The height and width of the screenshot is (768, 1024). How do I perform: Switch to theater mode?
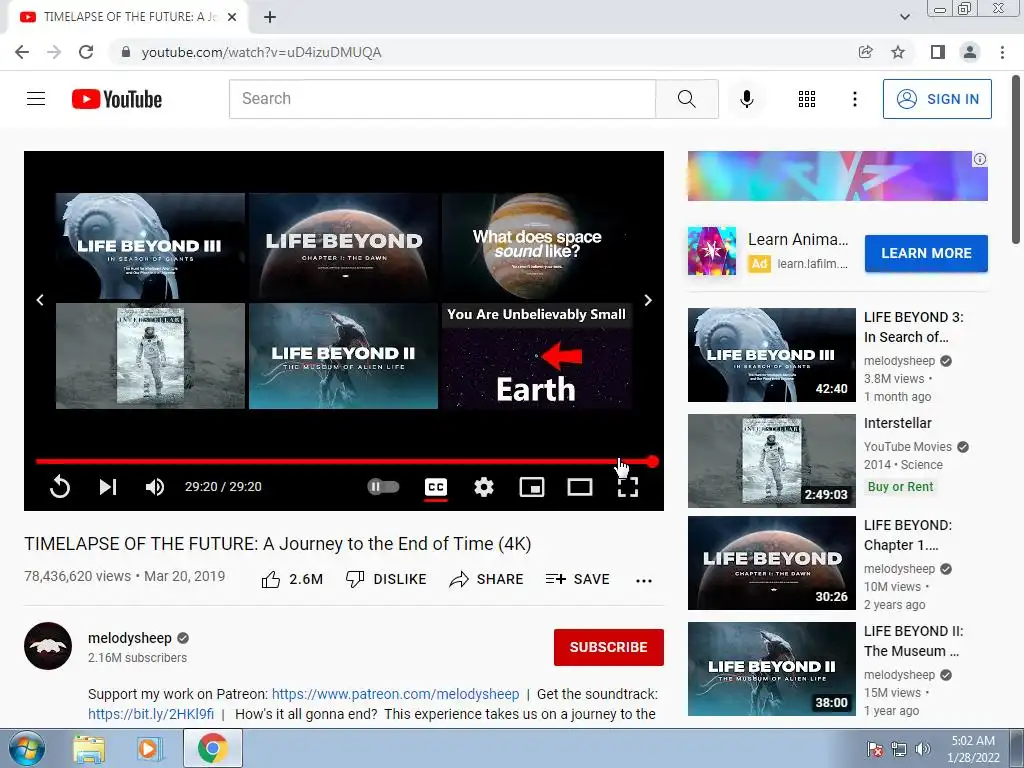pyautogui.click(x=580, y=487)
